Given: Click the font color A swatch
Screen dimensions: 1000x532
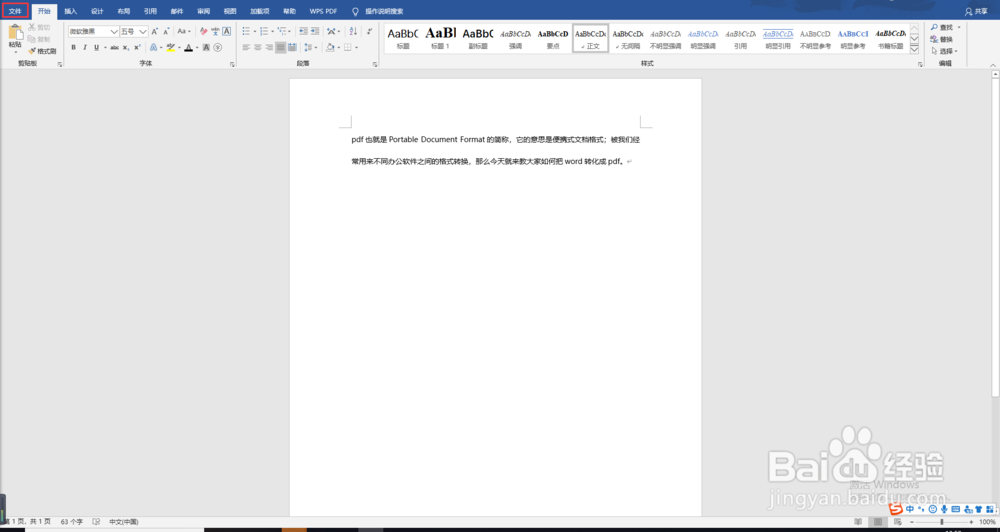Looking at the screenshot, I should pyautogui.click(x=188, y=47).
